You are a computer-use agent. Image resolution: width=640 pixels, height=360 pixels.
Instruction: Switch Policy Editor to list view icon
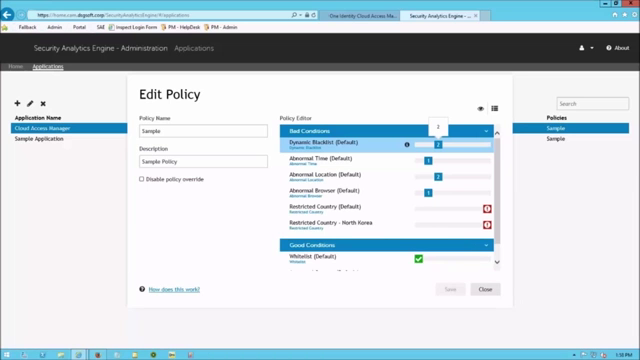pyautogui.click(x=495, y=109)
